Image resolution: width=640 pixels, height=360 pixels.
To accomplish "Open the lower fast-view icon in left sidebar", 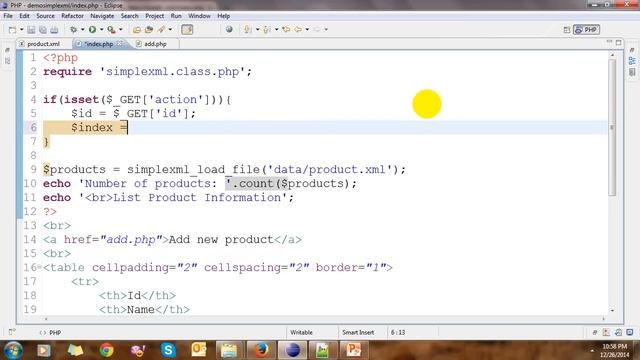I will pyautogui.click(x=7, y=61).
